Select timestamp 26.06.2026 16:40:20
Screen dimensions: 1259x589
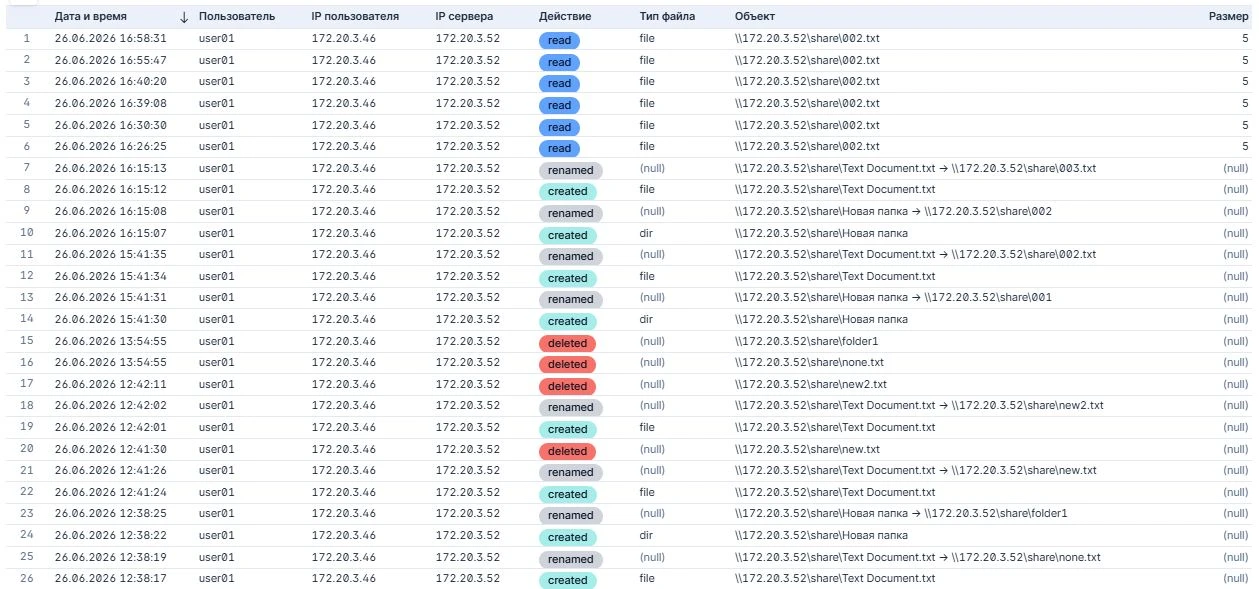[110, 82]
